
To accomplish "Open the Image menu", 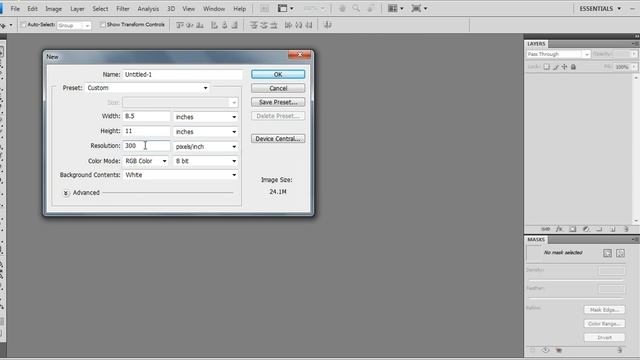I will point(53,9).
